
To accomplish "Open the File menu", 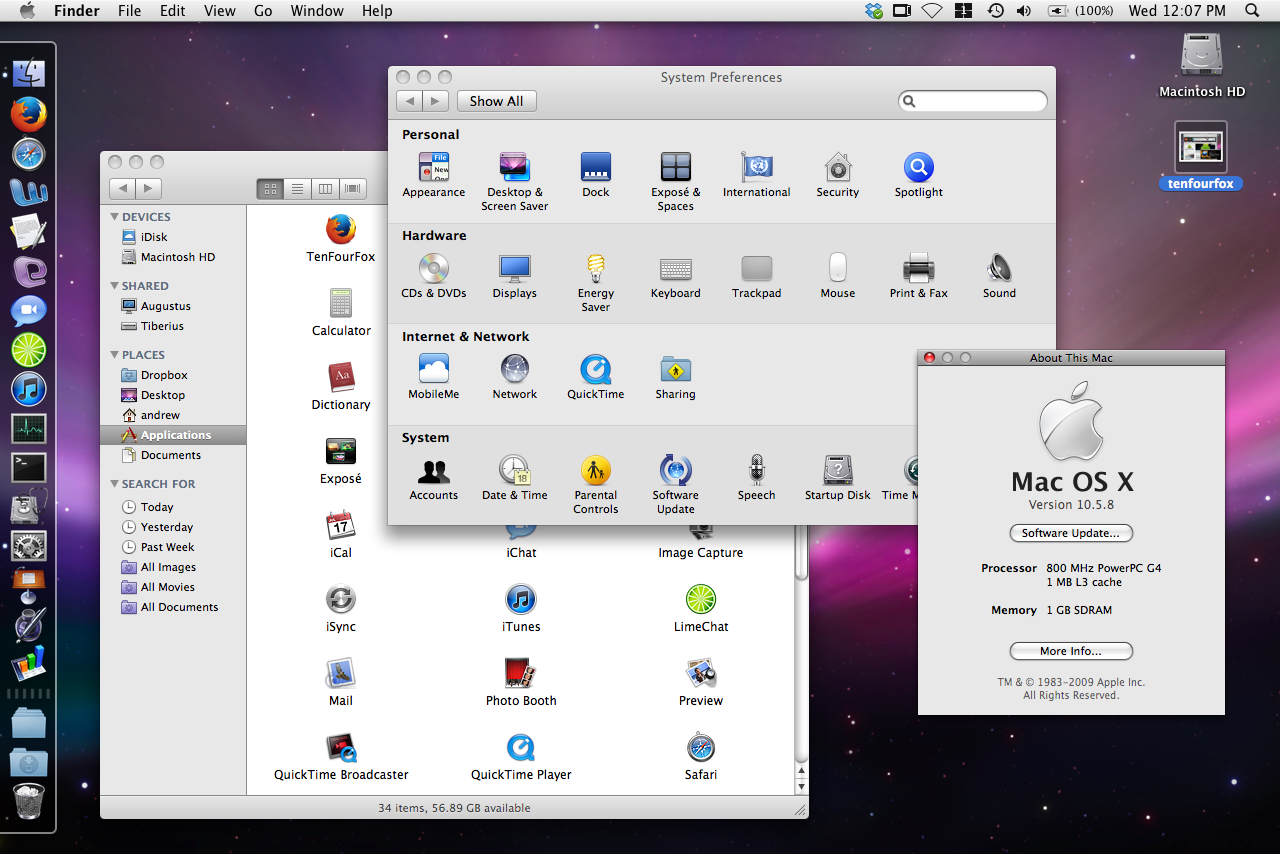I will (129, 11).
